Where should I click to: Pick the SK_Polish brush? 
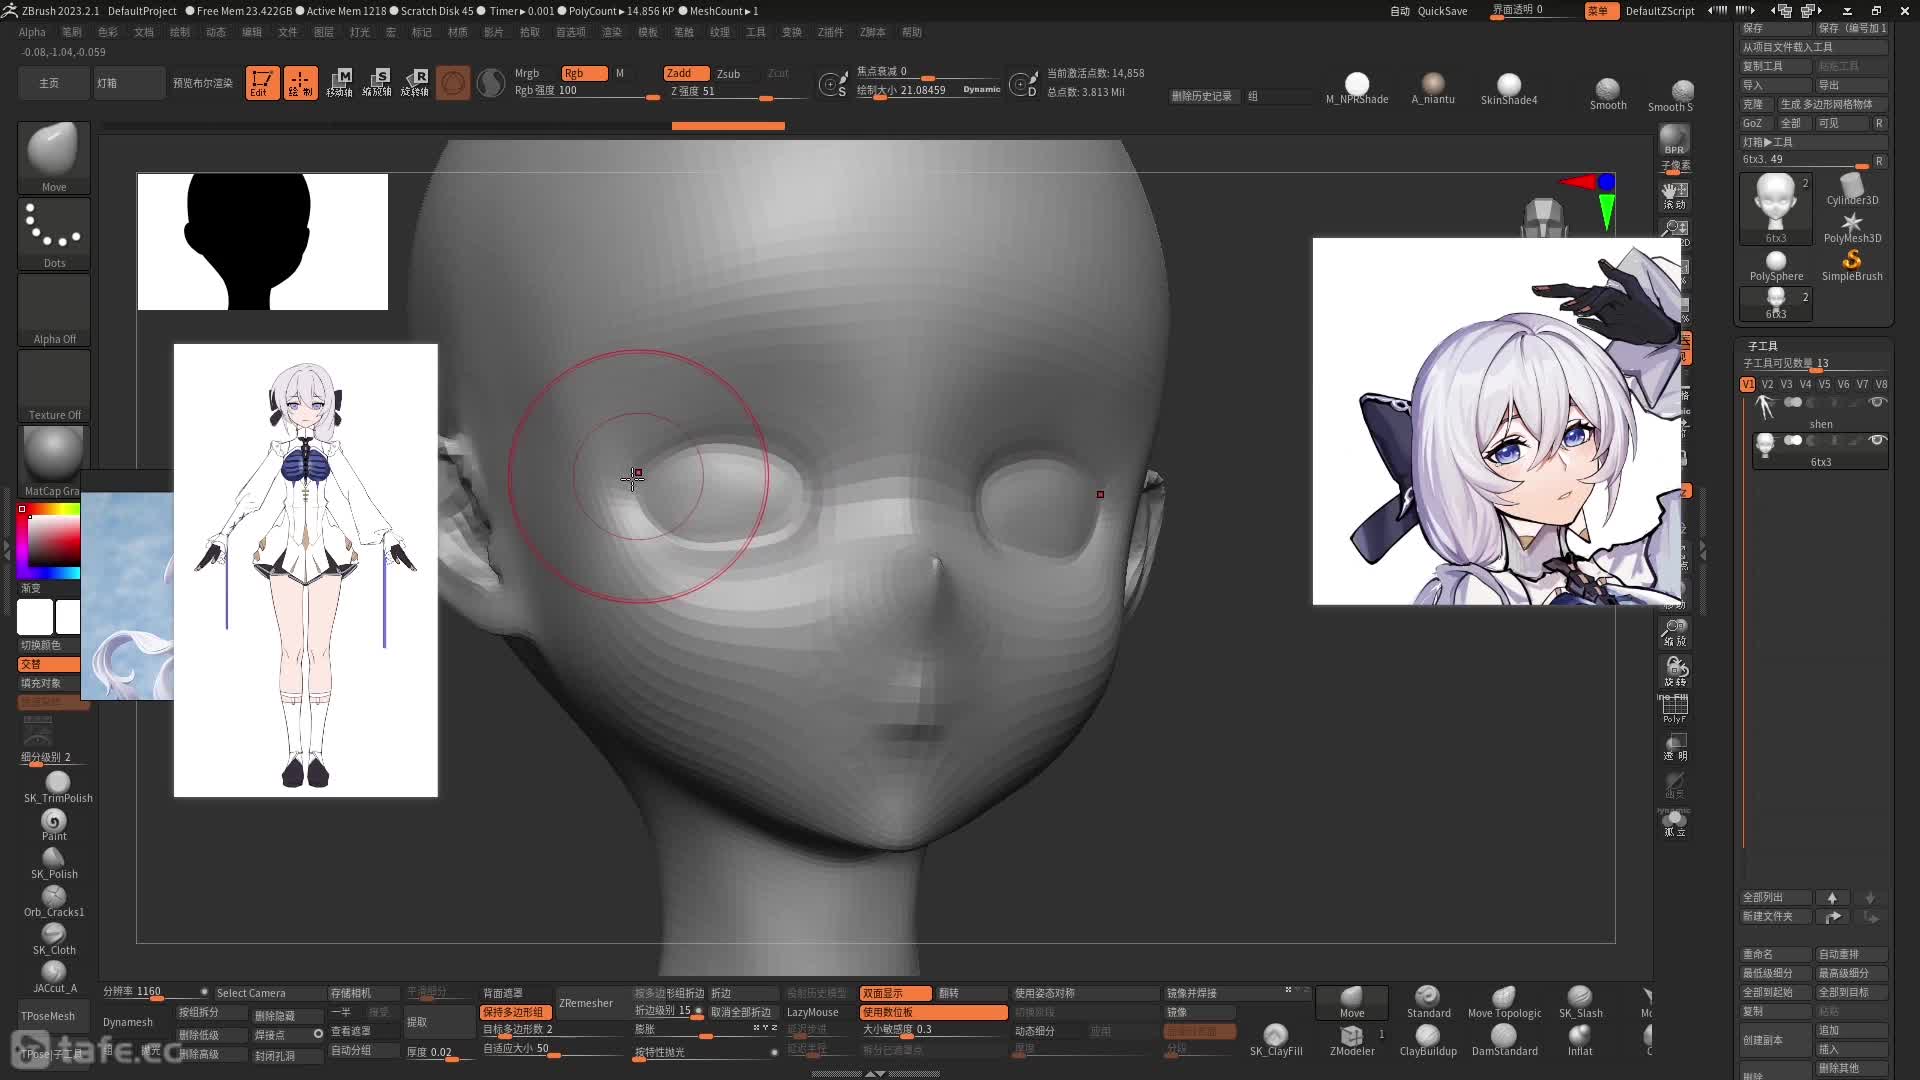tap(54, 863)
